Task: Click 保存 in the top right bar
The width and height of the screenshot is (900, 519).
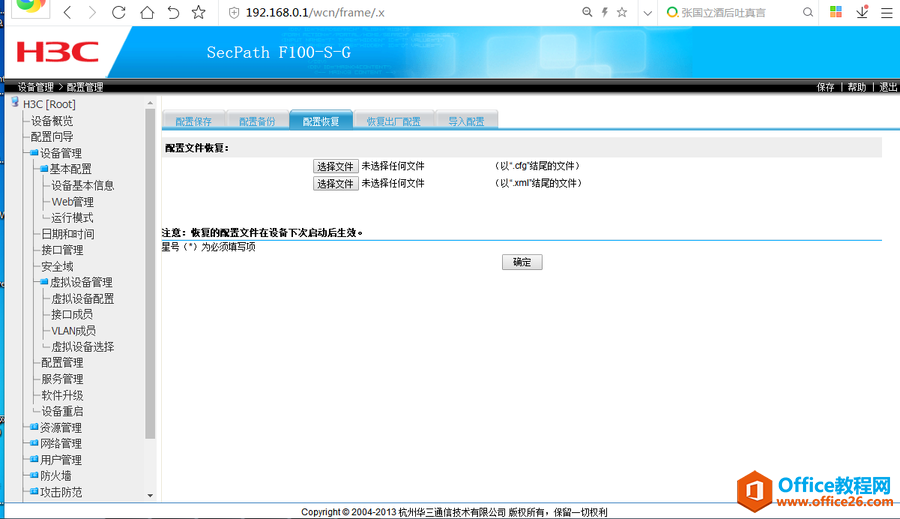Action: 825,87
